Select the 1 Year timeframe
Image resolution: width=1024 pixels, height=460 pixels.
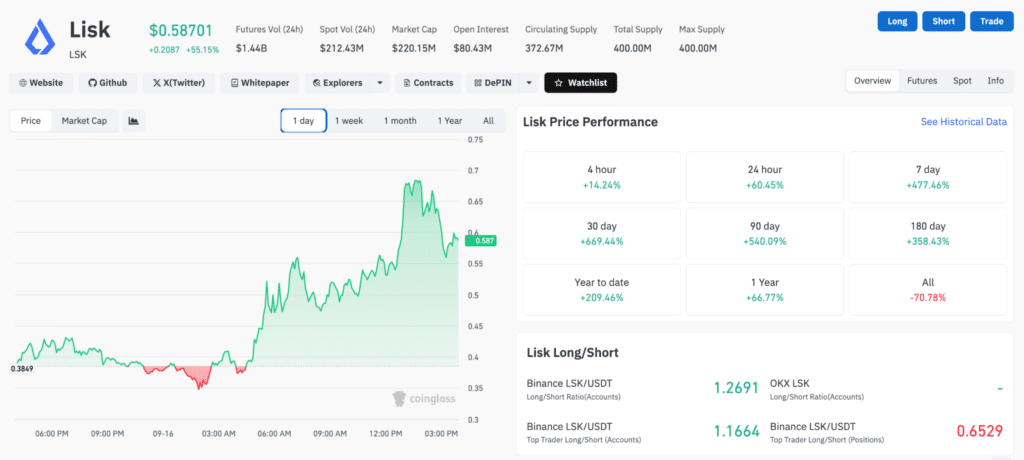pos(450,121)
